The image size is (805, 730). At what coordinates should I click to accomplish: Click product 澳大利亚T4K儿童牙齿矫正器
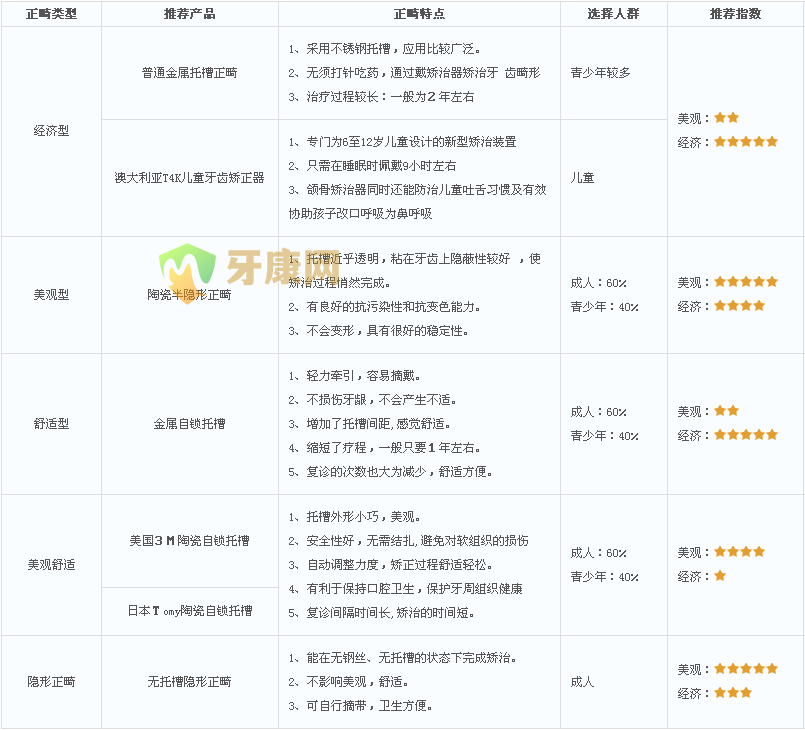[x=189, y=178]
